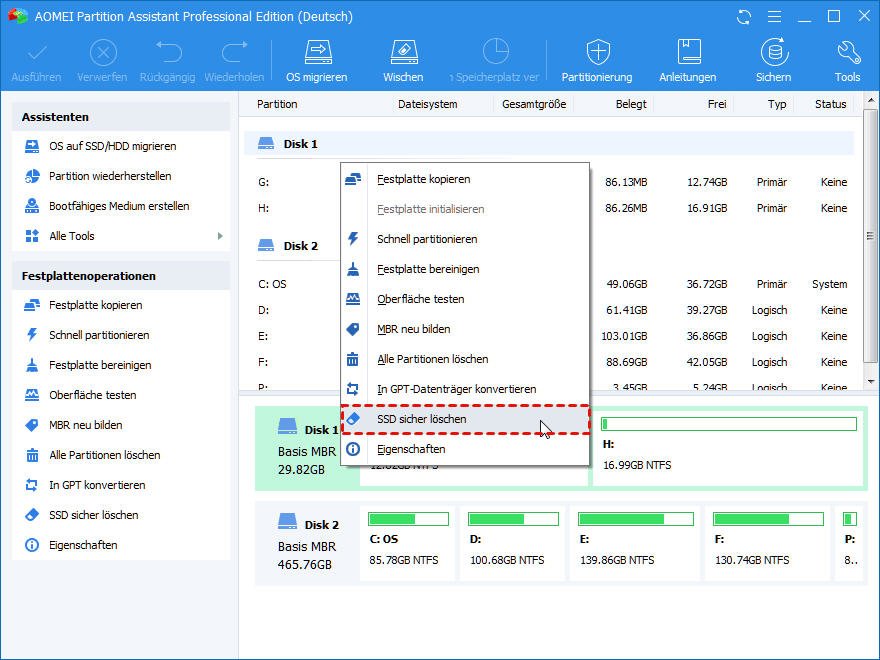Image resolution: width=880 pixels, height=660 pixels.
Task: Launch Bootfähiges Medium erstellen
Action: click(121, 206)
